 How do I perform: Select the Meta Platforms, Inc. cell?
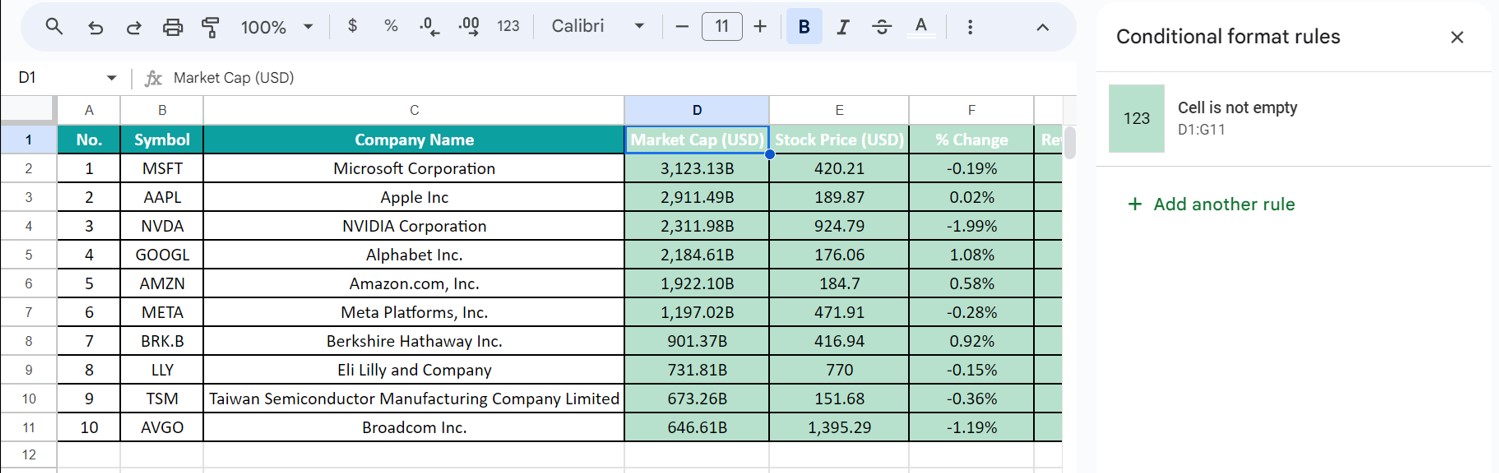(414, 312)
